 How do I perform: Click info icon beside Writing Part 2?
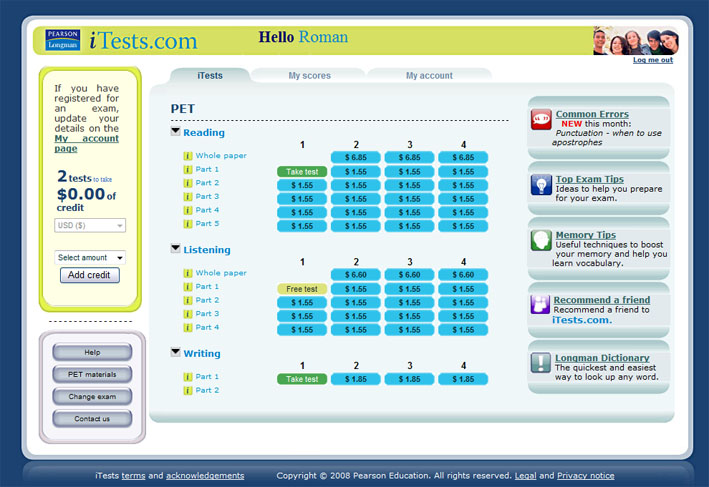(187, 390)
